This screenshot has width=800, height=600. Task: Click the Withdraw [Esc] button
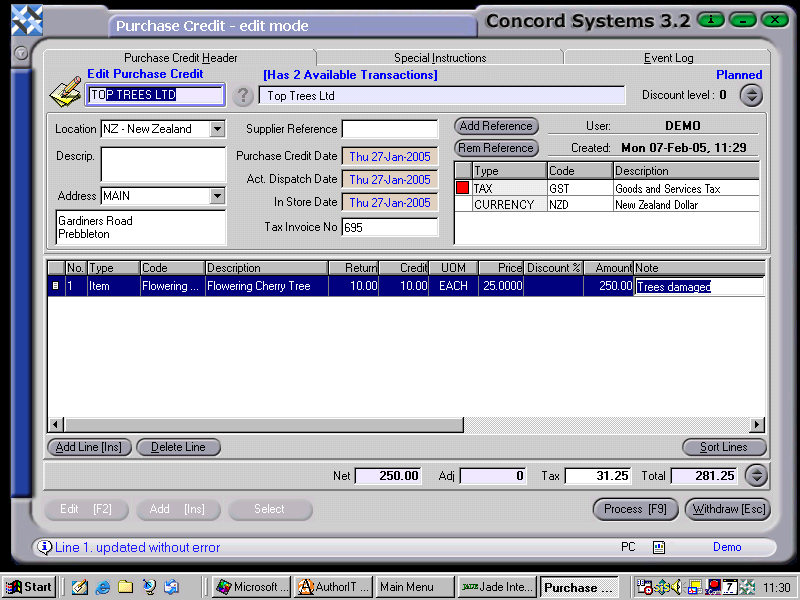pyautogui.click(x=729, y=509)
